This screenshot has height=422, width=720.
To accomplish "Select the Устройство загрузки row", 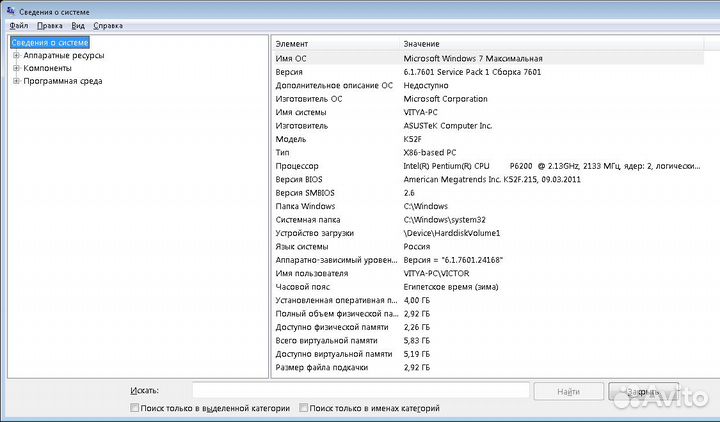I will point(488,233).
